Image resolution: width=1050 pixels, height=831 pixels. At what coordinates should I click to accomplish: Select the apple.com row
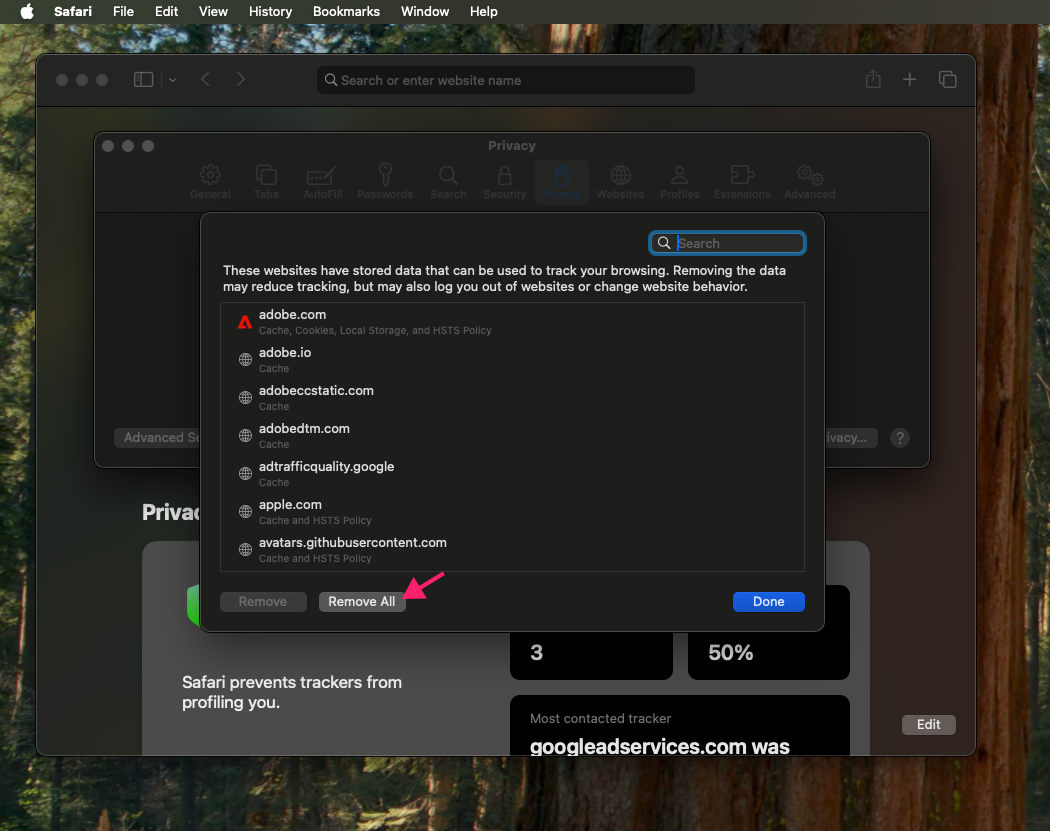(512, 512)
